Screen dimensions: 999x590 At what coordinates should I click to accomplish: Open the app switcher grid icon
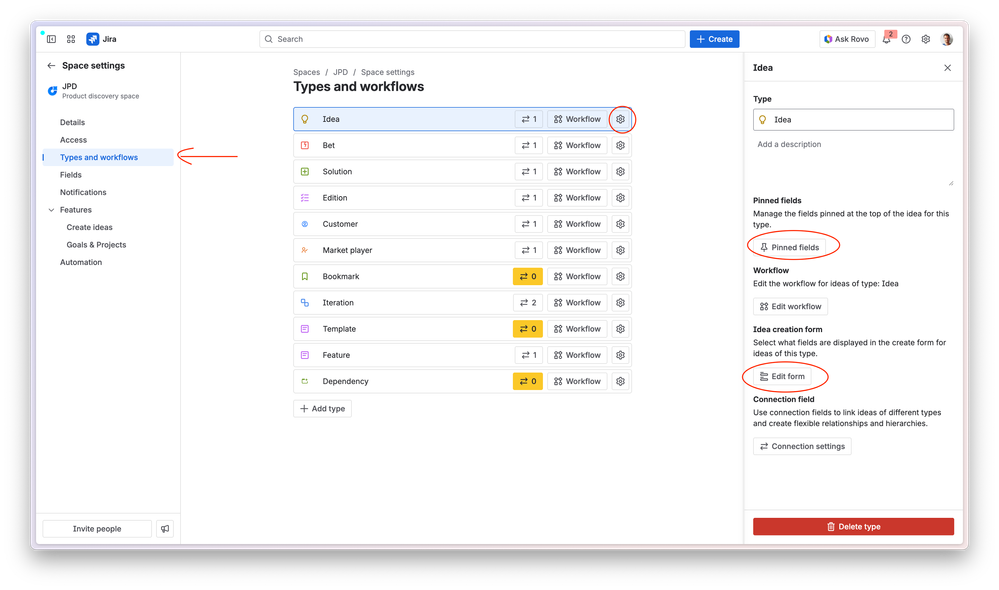[71, 39]
